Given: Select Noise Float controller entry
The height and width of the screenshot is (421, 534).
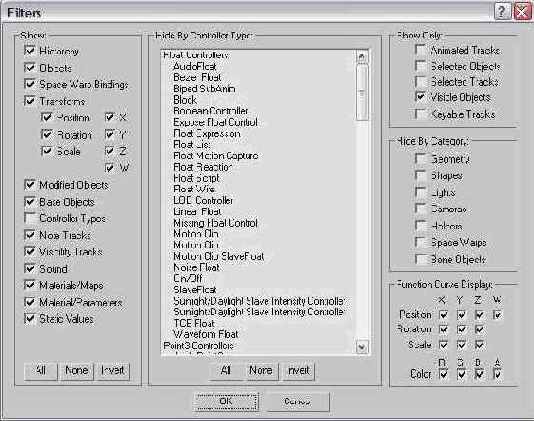Looking at the screenshot, I should pos(197,267).
